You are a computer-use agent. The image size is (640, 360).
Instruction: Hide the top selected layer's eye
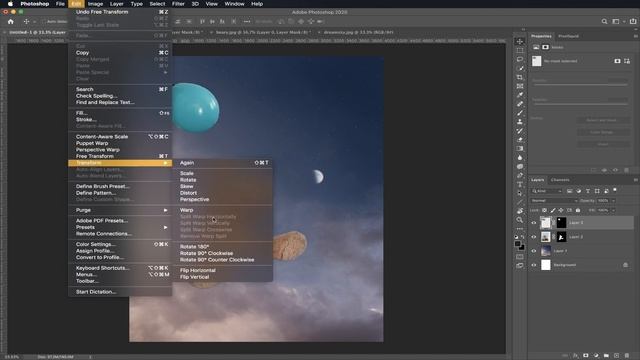pos(533,223)
